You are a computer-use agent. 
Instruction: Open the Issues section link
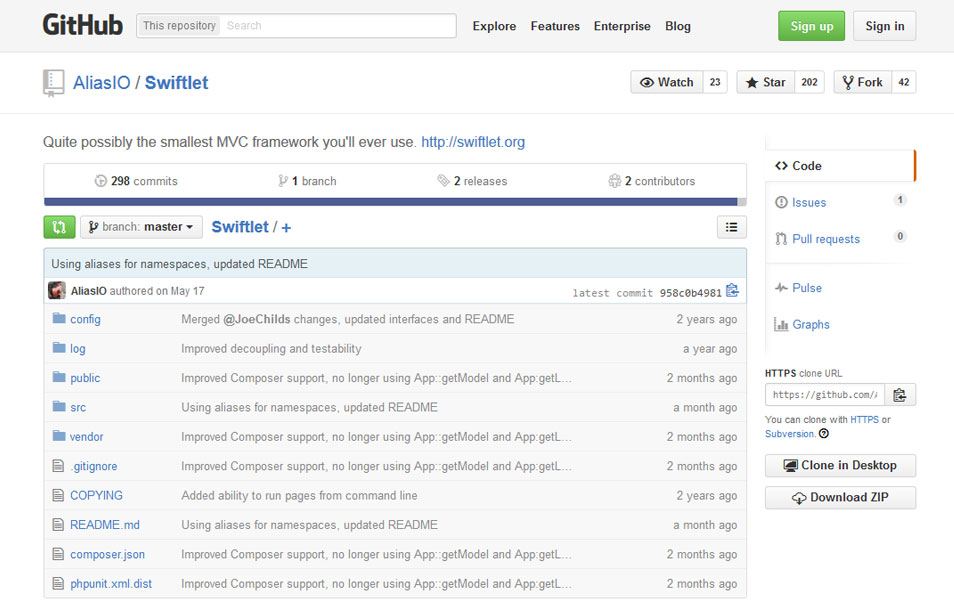(809, 203)
